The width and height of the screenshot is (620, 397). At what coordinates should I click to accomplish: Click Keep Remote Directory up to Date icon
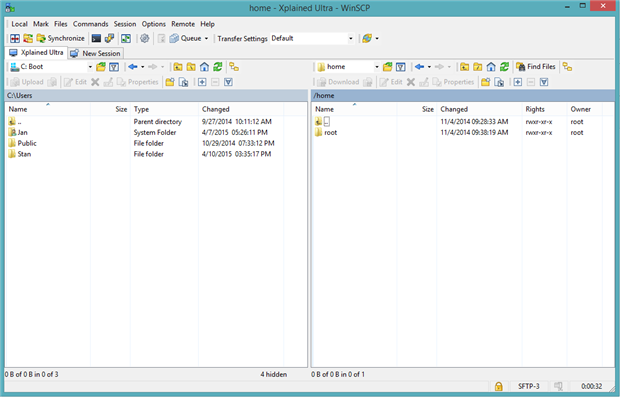pyautogui.click(x=126, y=38)
